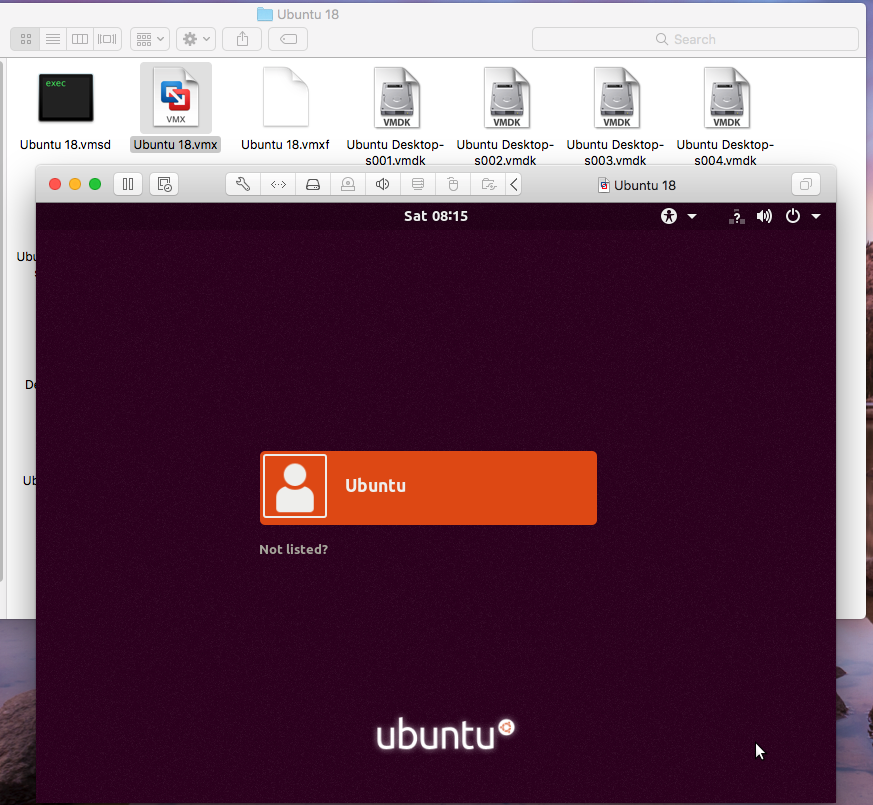Click the Ubuntu volume icon in top bar
Image resolution: width=873 pixels, height=805 pixels.
tap(764, 216)
